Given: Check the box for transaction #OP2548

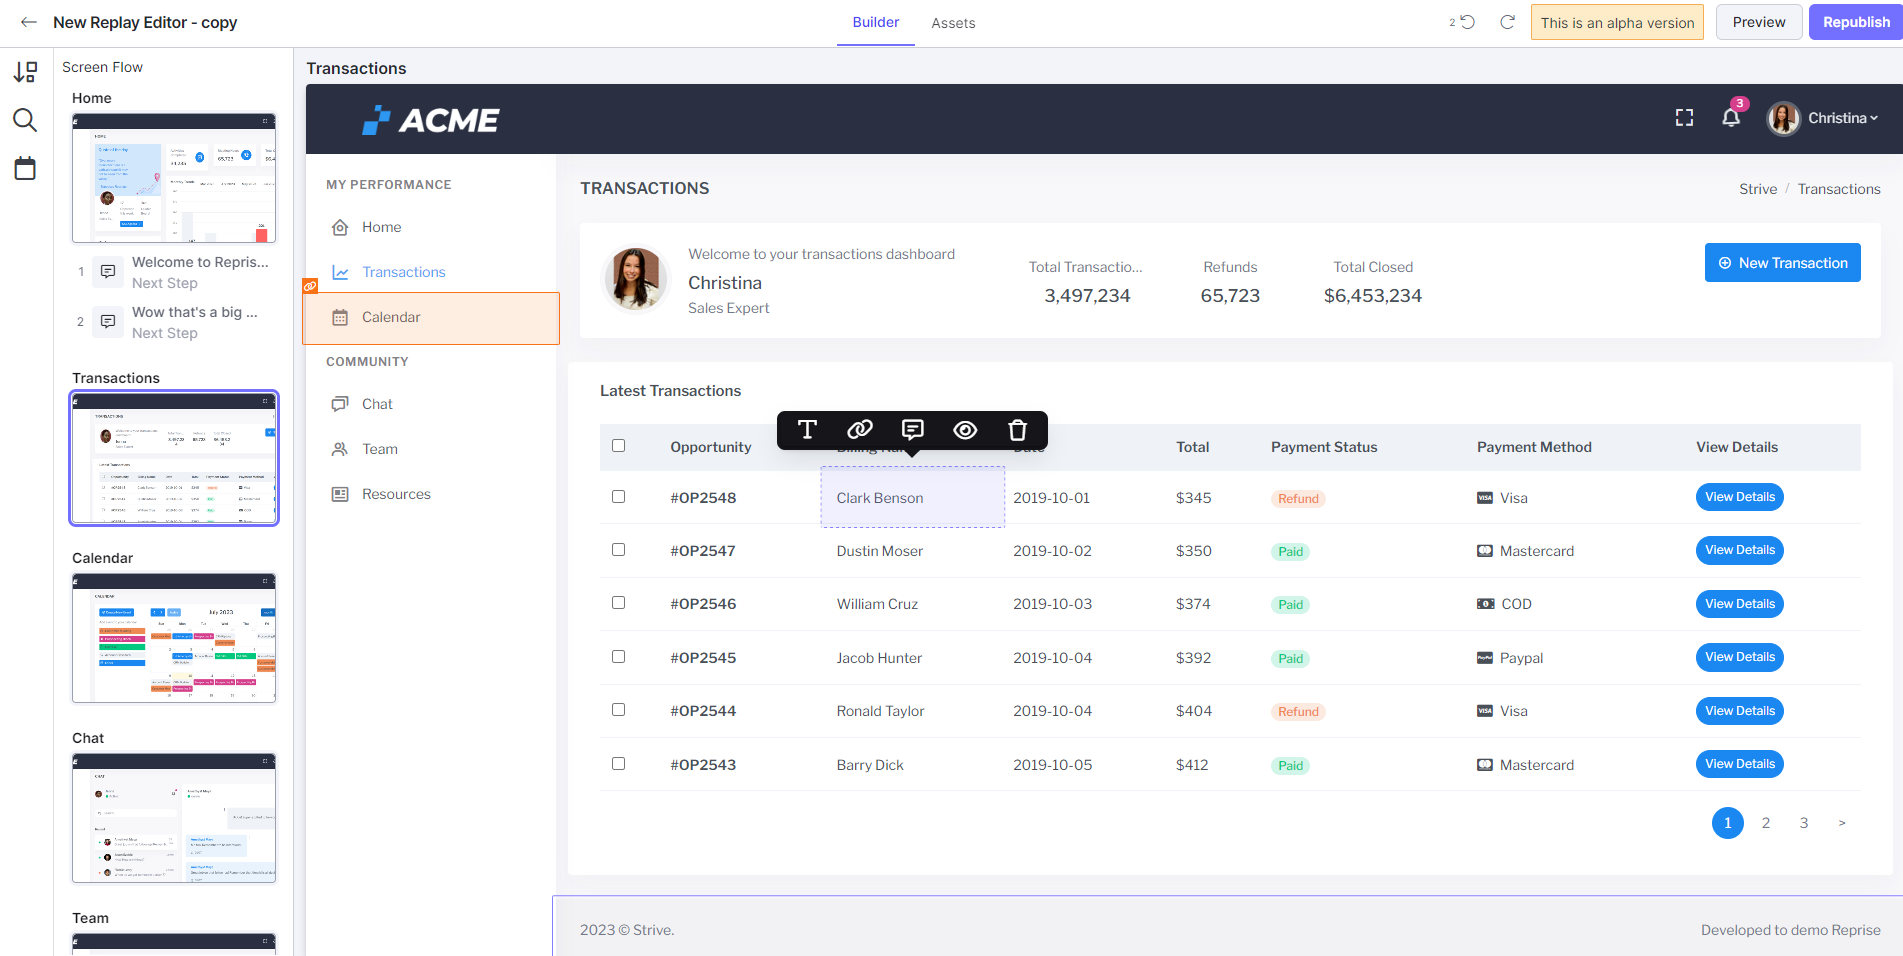Looking at the screenshot, I should tap(618, 497).
